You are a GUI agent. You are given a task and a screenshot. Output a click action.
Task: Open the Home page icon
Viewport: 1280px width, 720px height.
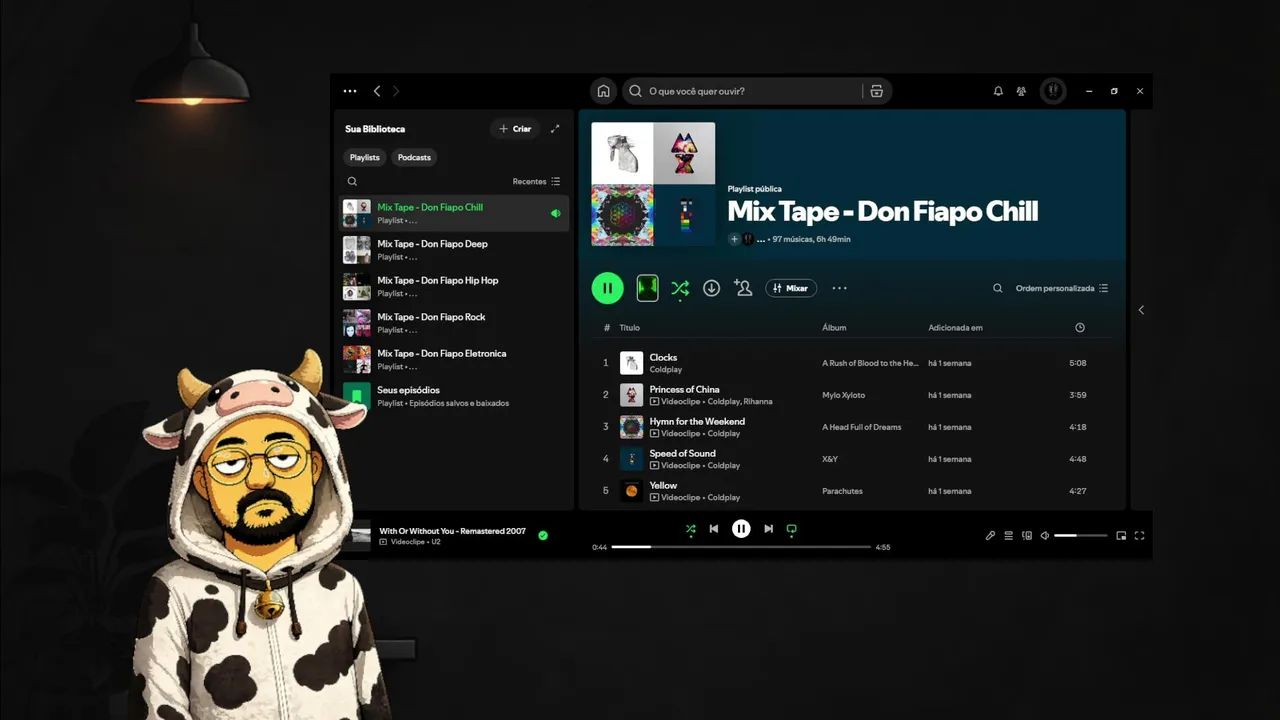pyautogui.click(x=603, y=91)
